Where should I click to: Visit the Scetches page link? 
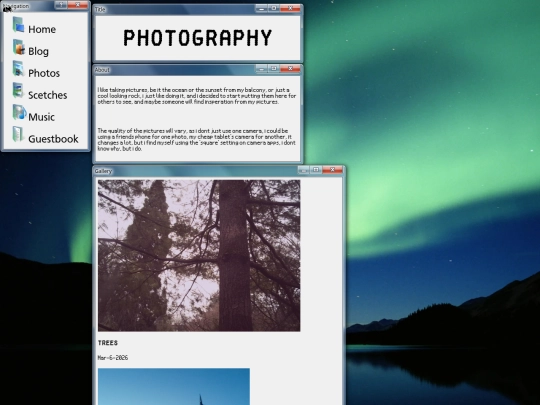[x=48, y=95]
